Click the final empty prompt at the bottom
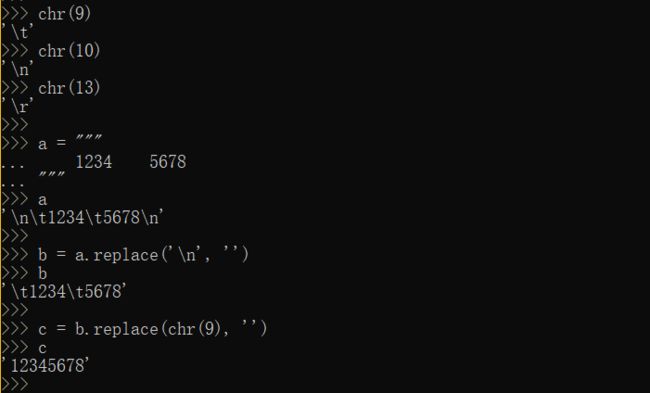650x393 pixels. tap(15, 384)
